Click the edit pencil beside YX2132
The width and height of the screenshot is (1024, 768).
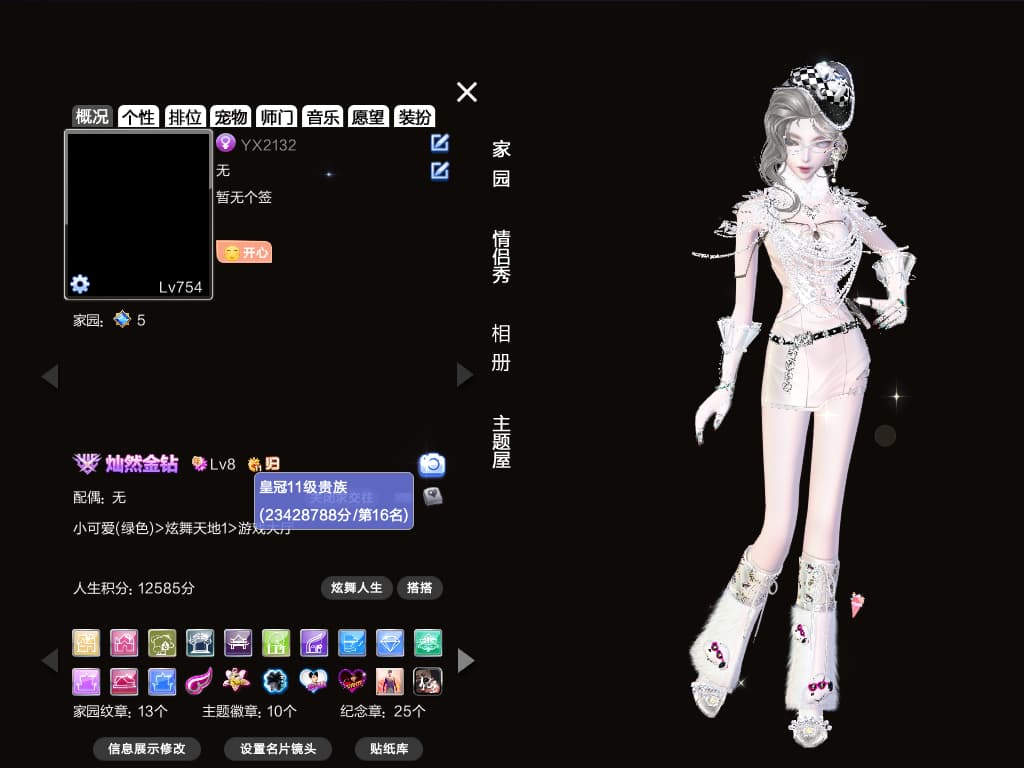[438, 143]
